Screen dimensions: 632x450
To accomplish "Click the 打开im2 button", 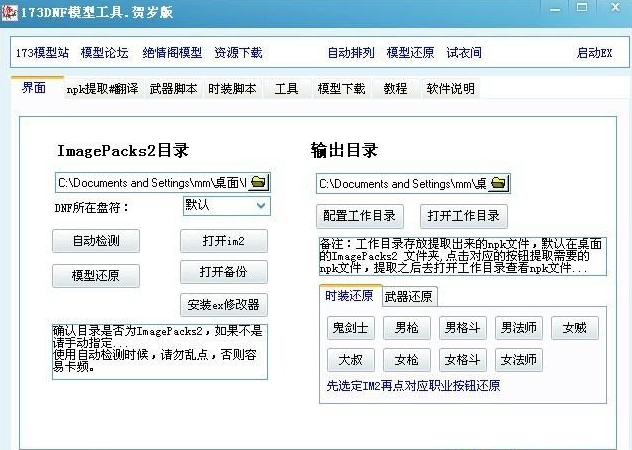I will click(224, 241).
